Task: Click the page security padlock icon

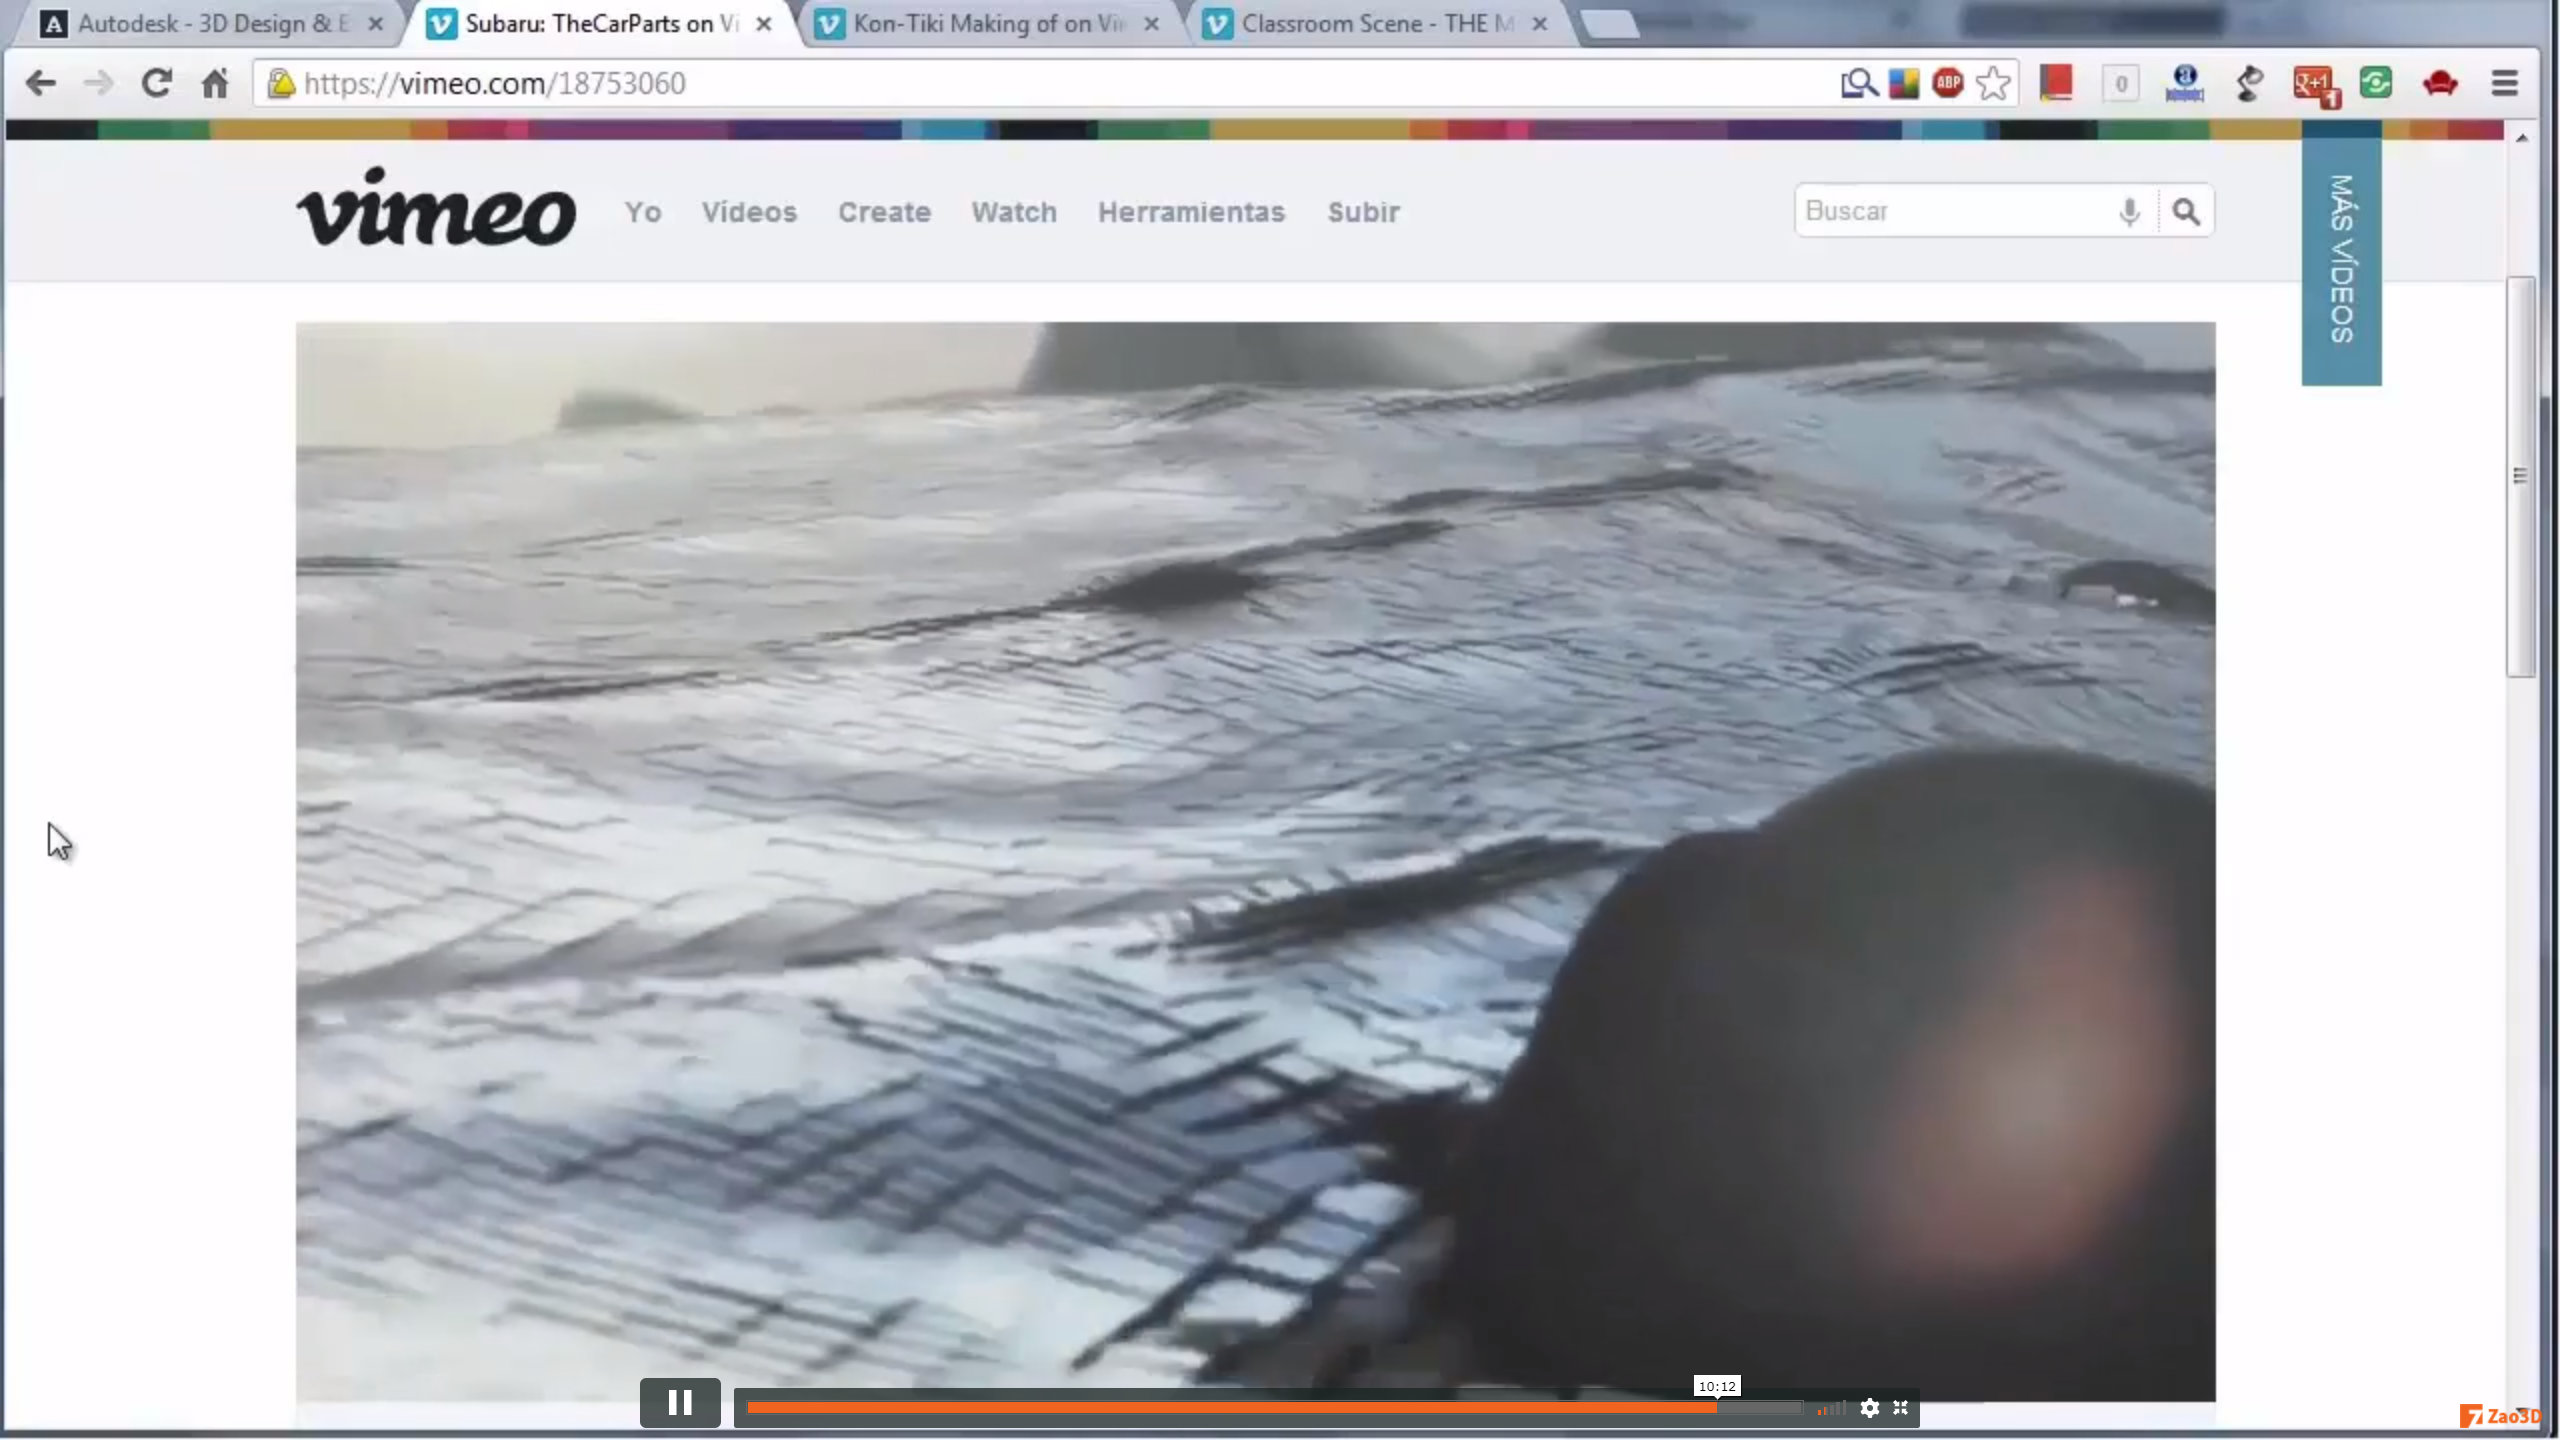Action: pyautogui.click(x=281, y=83)
